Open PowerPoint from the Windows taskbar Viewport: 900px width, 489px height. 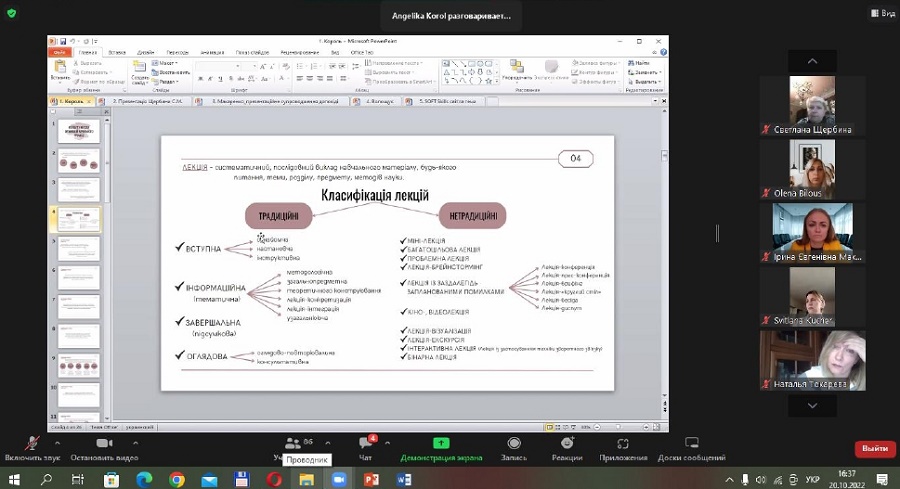371,479
